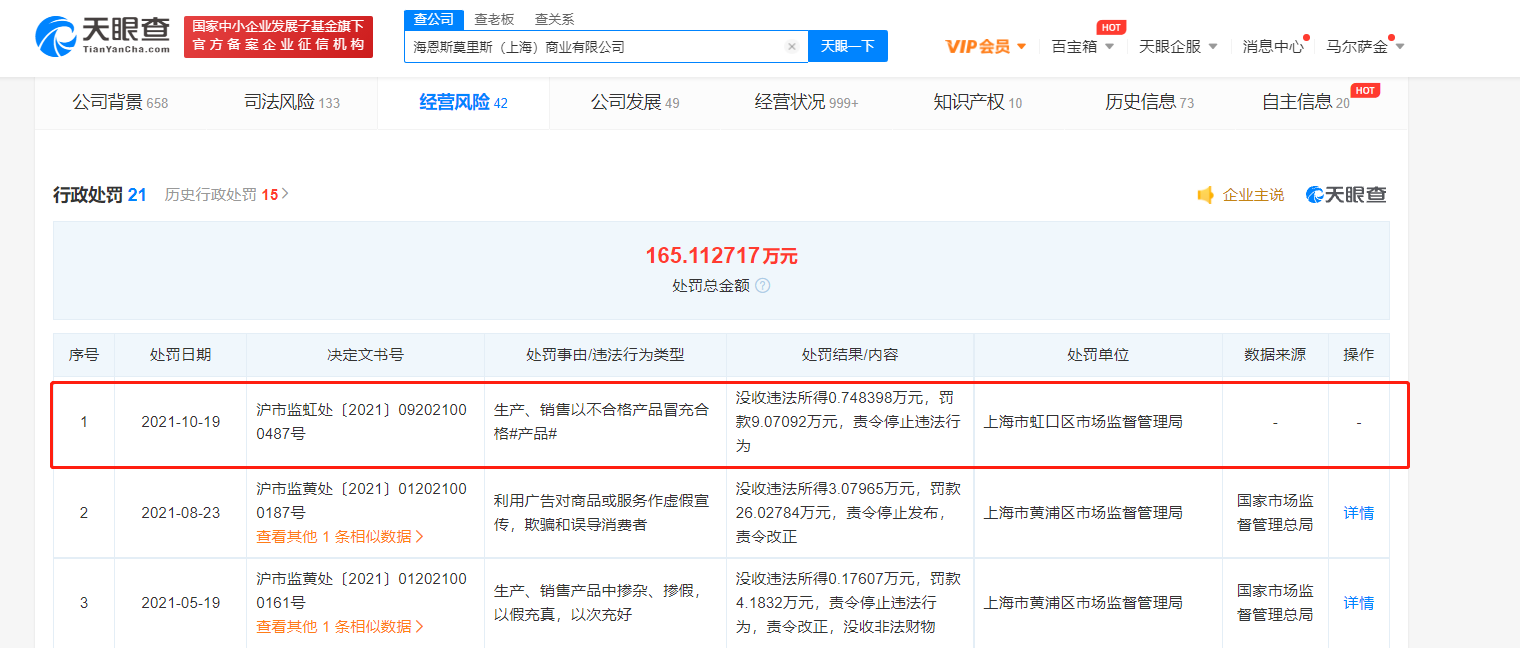Click the 天眼查 logo beside 企业主说

click(1346, 195)
